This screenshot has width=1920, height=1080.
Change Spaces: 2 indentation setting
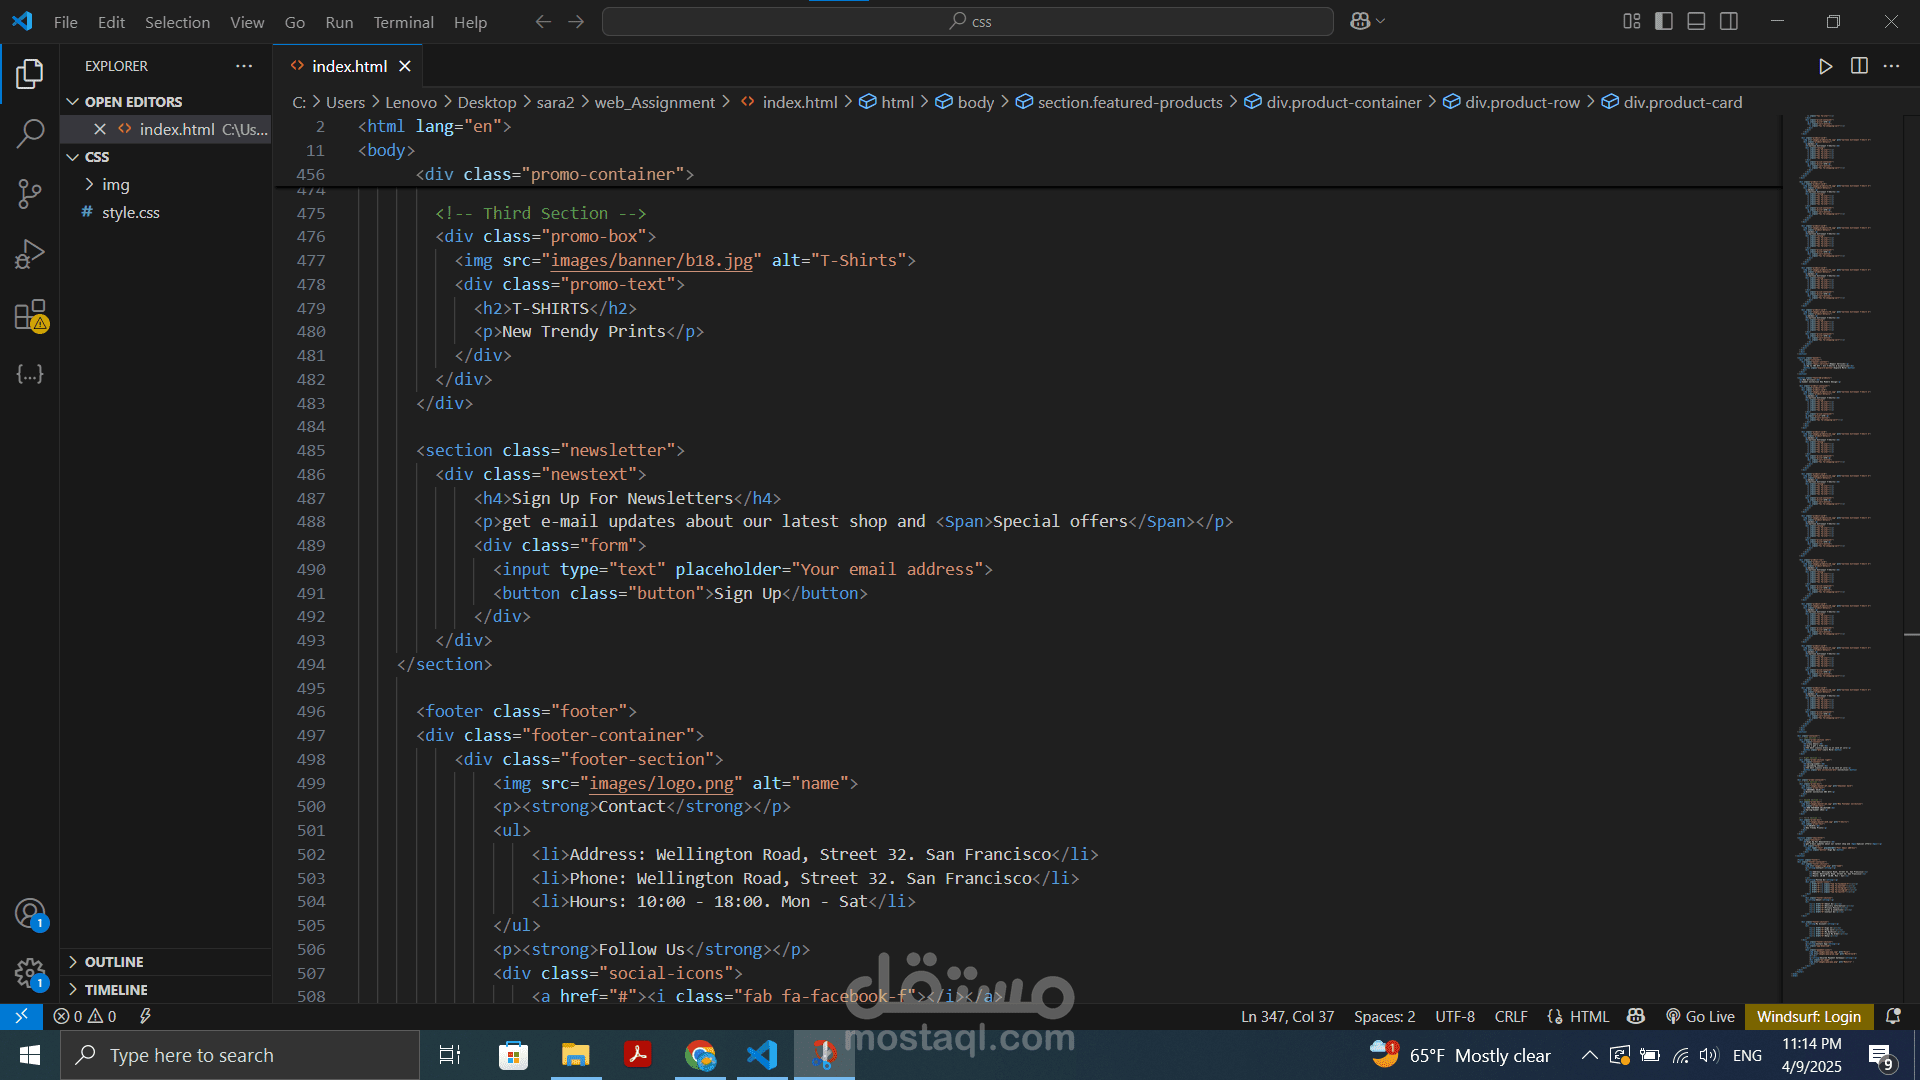1385,1016
